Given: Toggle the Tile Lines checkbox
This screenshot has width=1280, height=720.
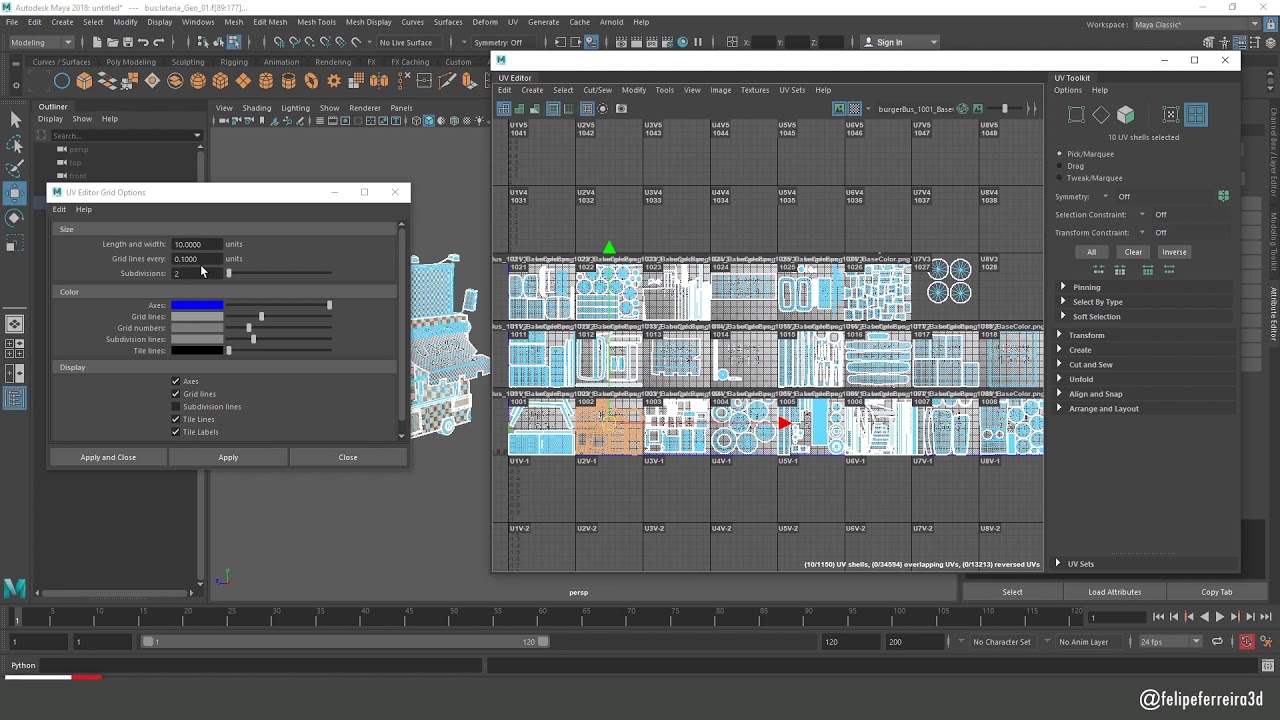Looking at the screenshot, I should [176, 419].
